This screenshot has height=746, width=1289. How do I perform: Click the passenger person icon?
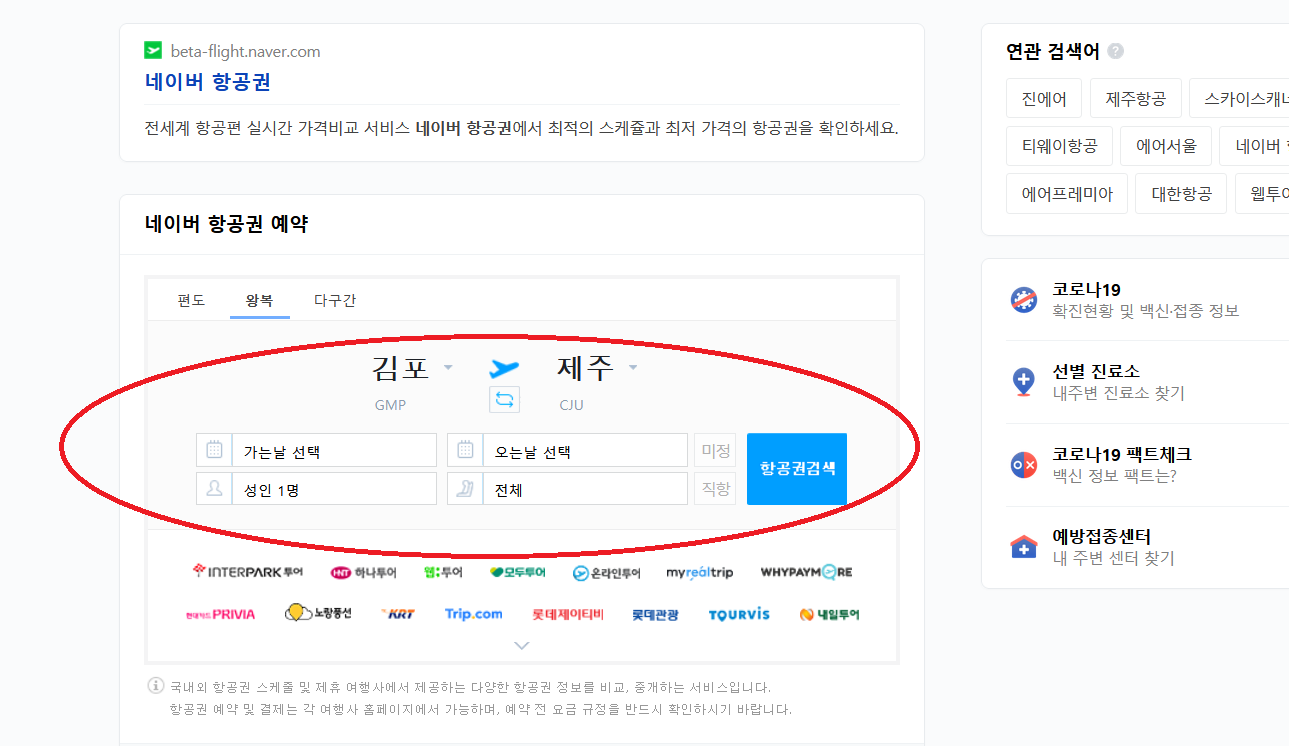tap(214, 489)
